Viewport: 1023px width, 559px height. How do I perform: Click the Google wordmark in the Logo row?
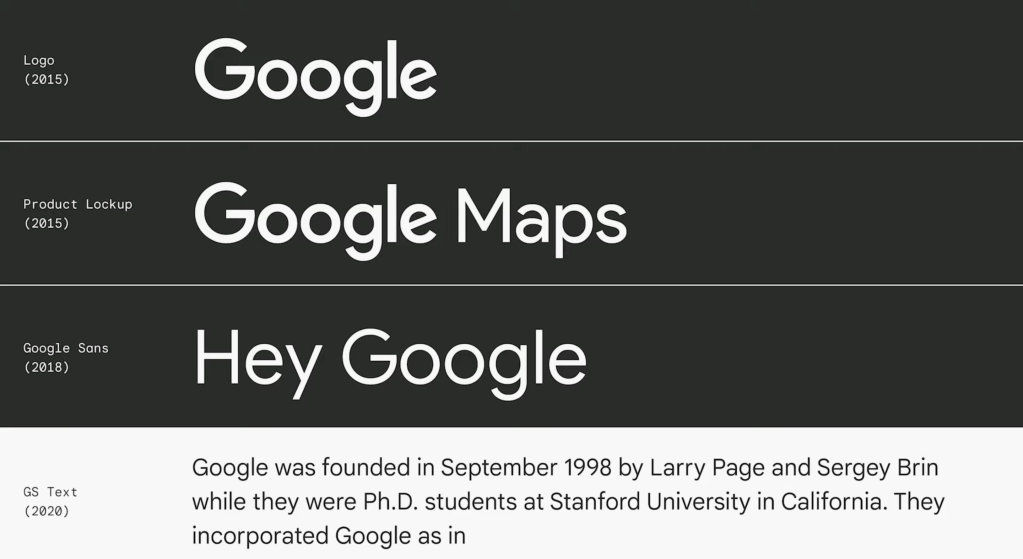tap(315, 73)
